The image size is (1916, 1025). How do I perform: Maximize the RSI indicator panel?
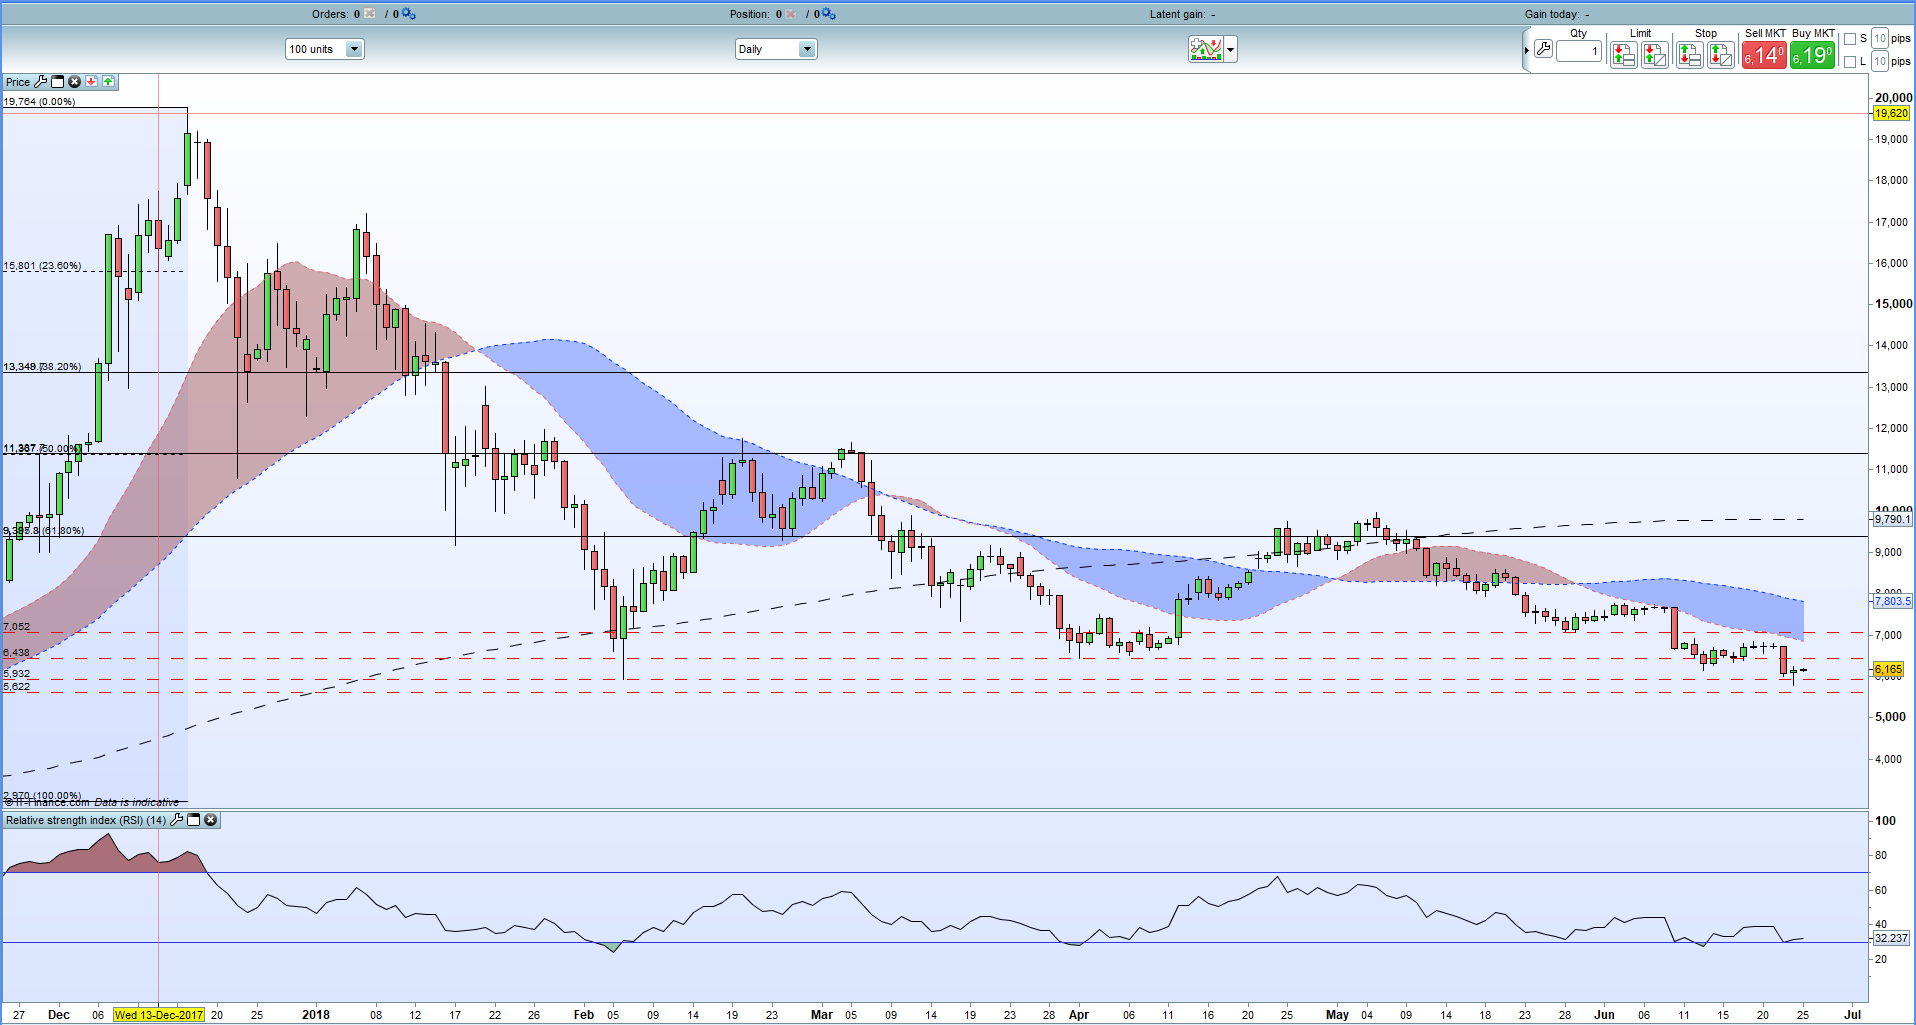pos(194,820)
